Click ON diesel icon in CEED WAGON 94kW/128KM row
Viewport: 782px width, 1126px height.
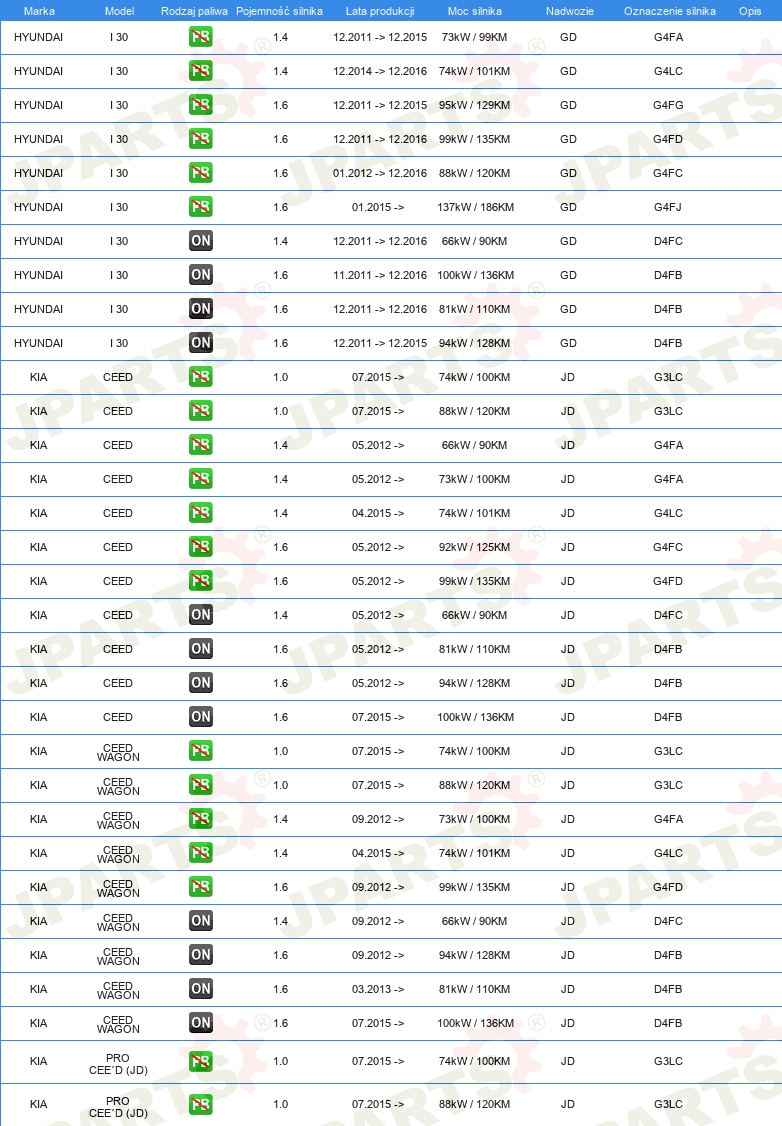(x=200, y=954)
